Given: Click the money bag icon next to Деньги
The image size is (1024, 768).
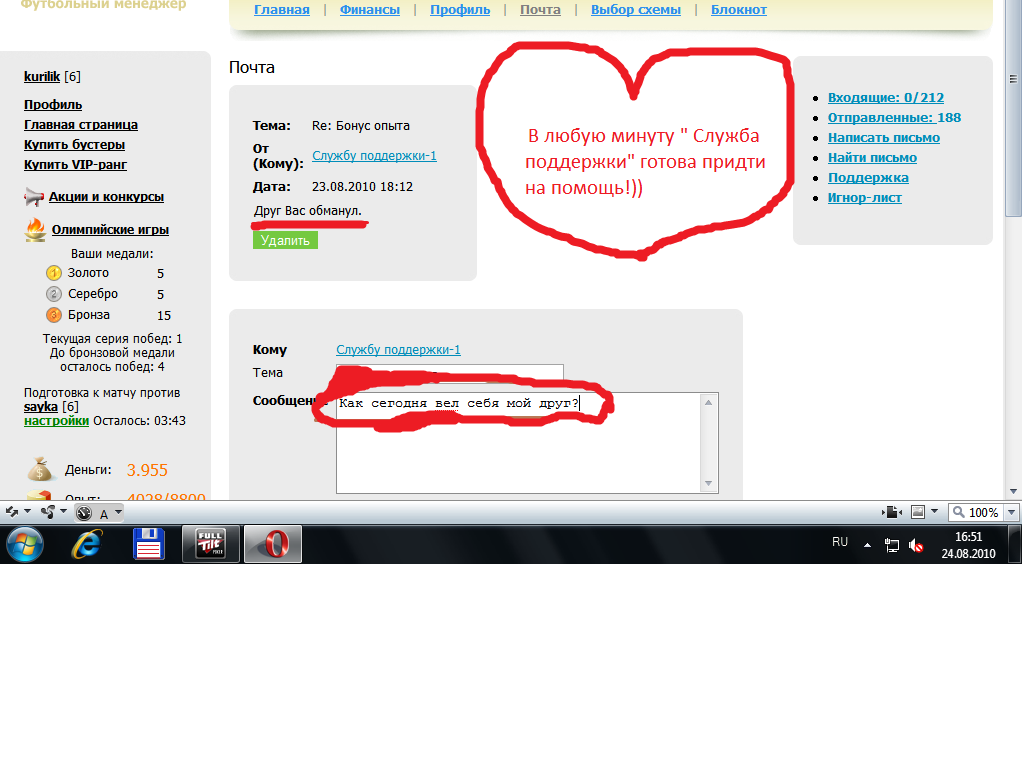Looking at the screenshot, I should (40, 469).
